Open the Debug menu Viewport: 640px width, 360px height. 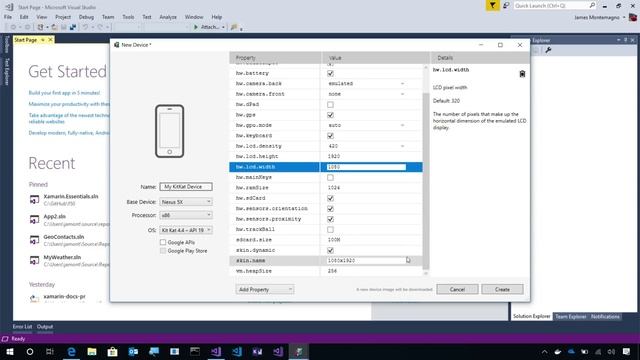pos(86,17)
